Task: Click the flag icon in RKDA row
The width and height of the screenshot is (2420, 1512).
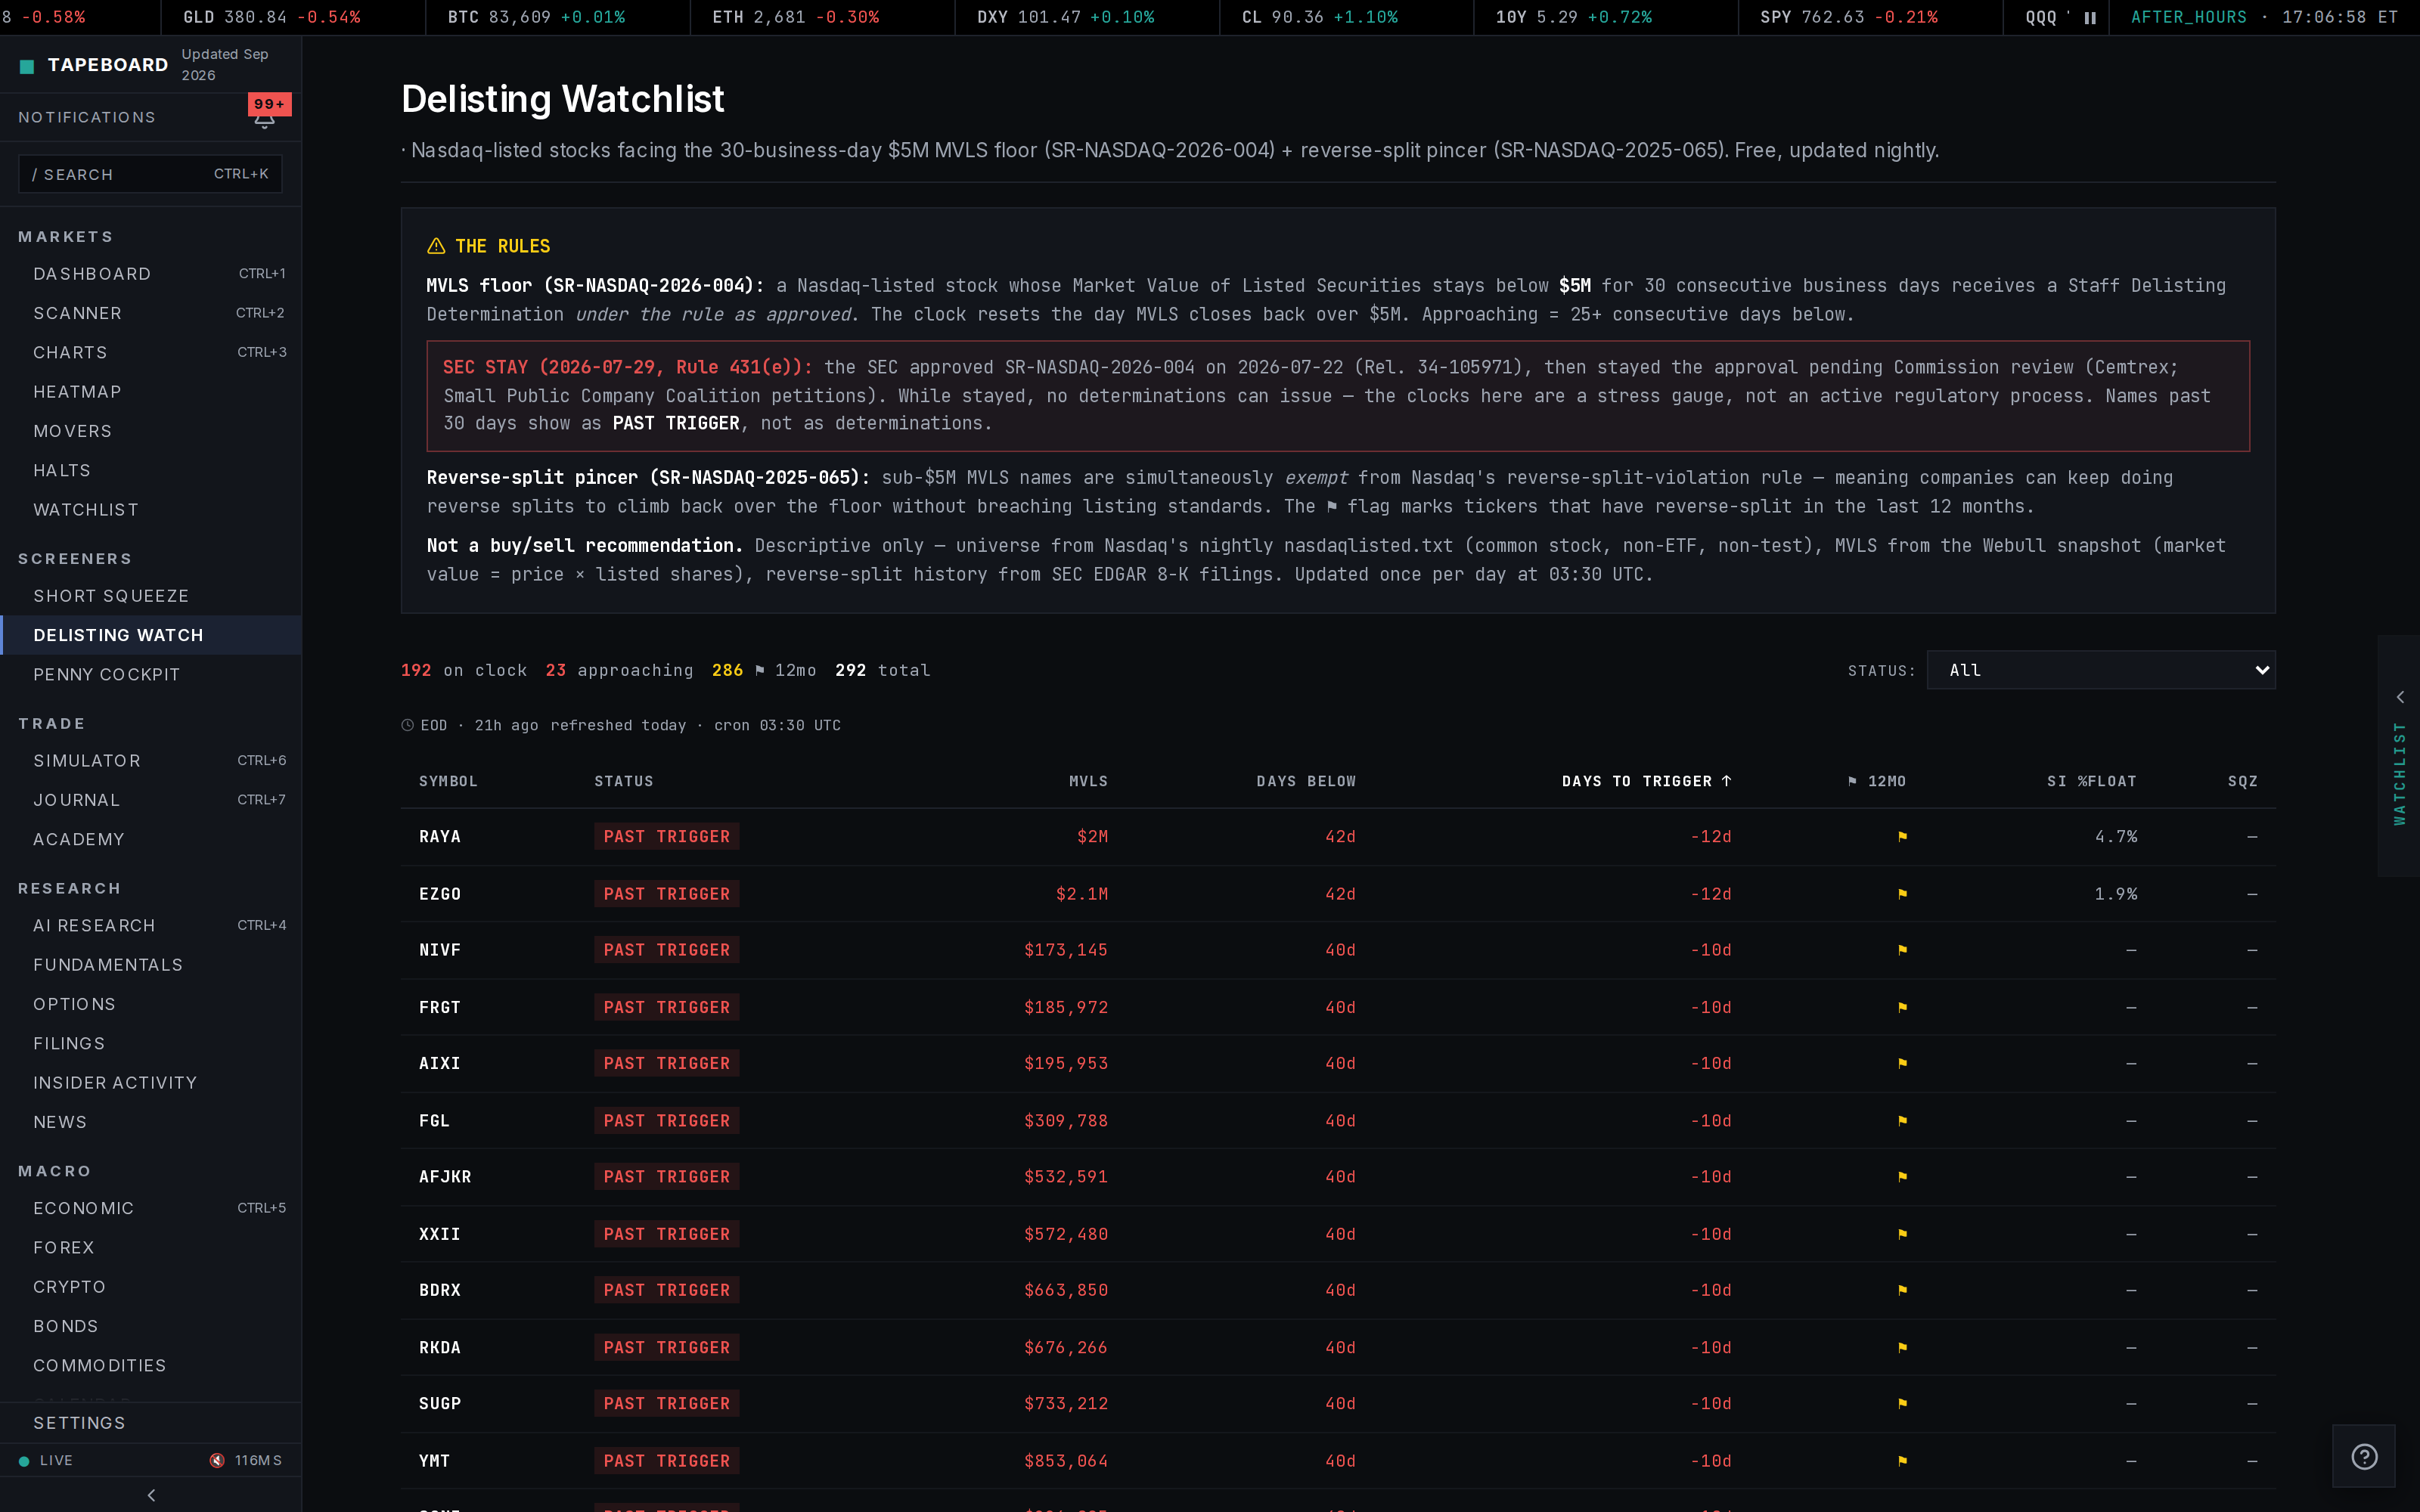Action: click(1902, 1348)
